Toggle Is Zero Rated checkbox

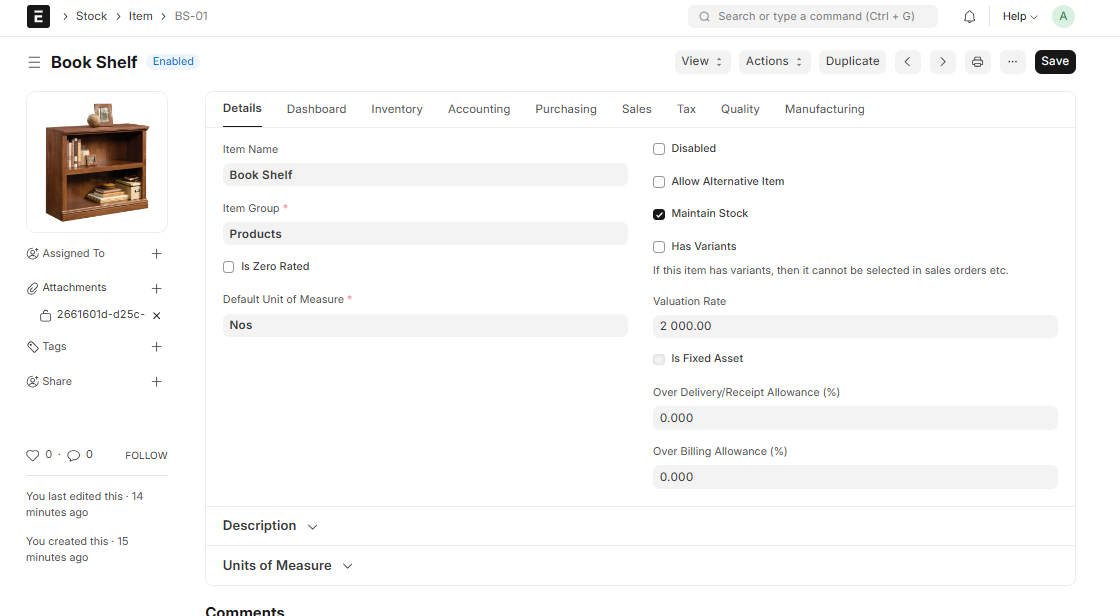(x=229, y=267)
